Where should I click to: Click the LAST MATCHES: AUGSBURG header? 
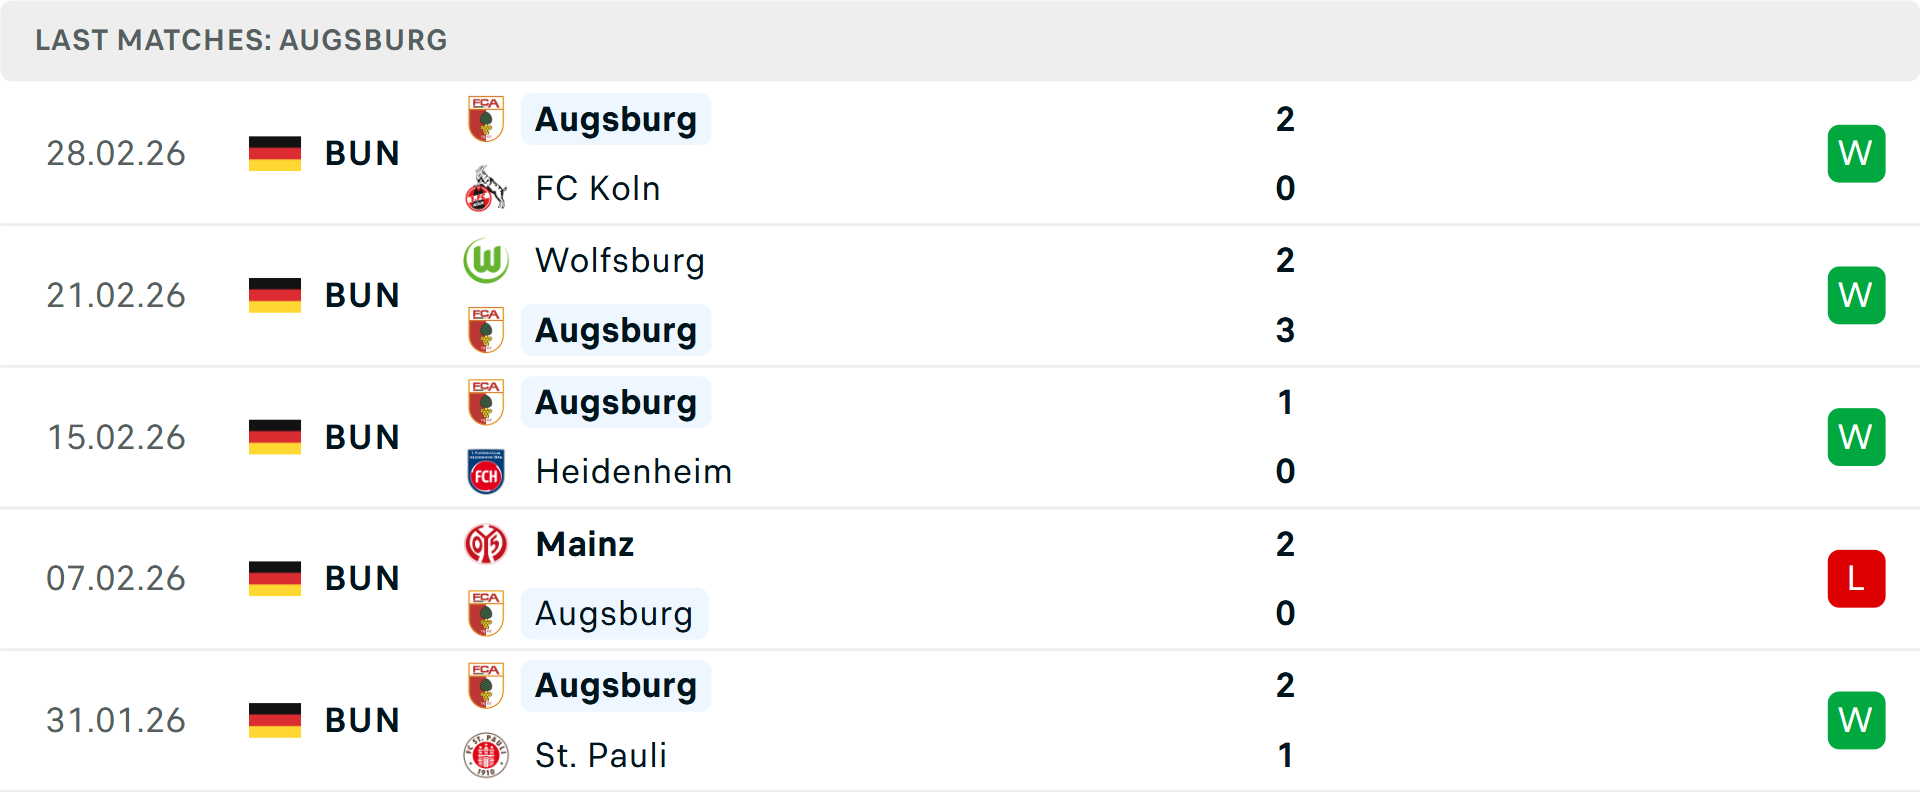click(240, 40)
